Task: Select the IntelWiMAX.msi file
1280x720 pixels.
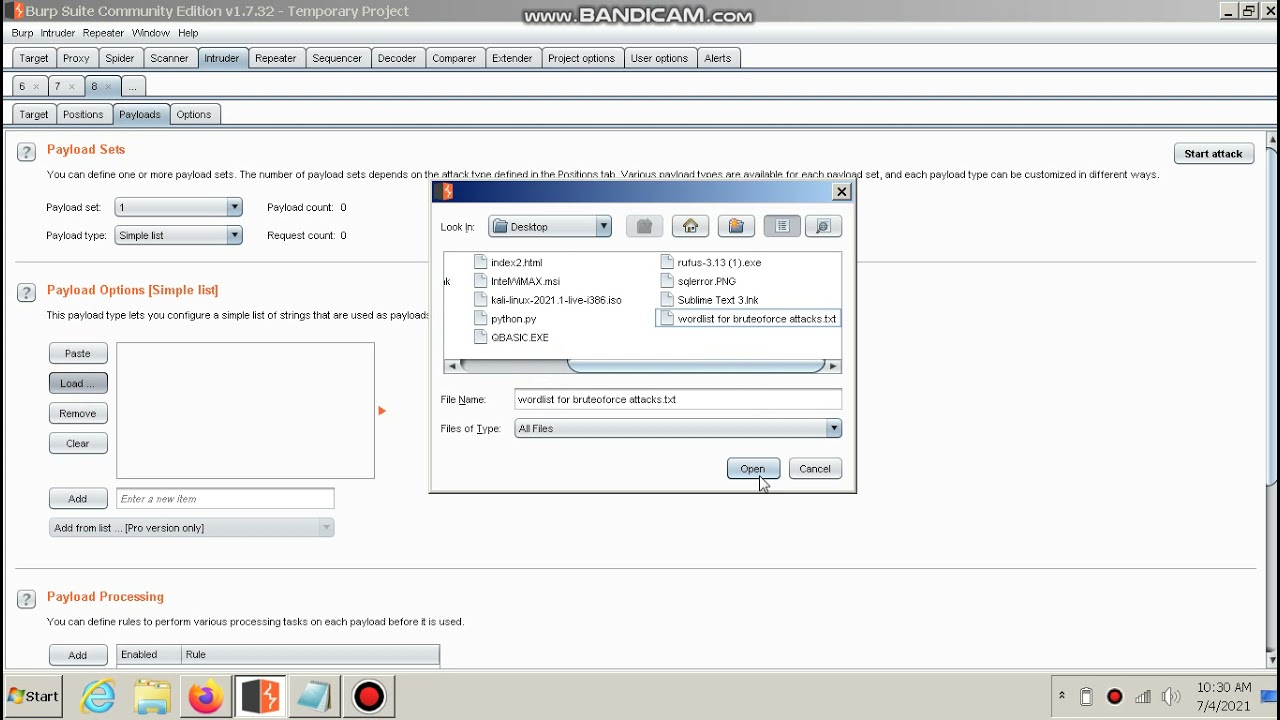Action: tap(517, 281)
